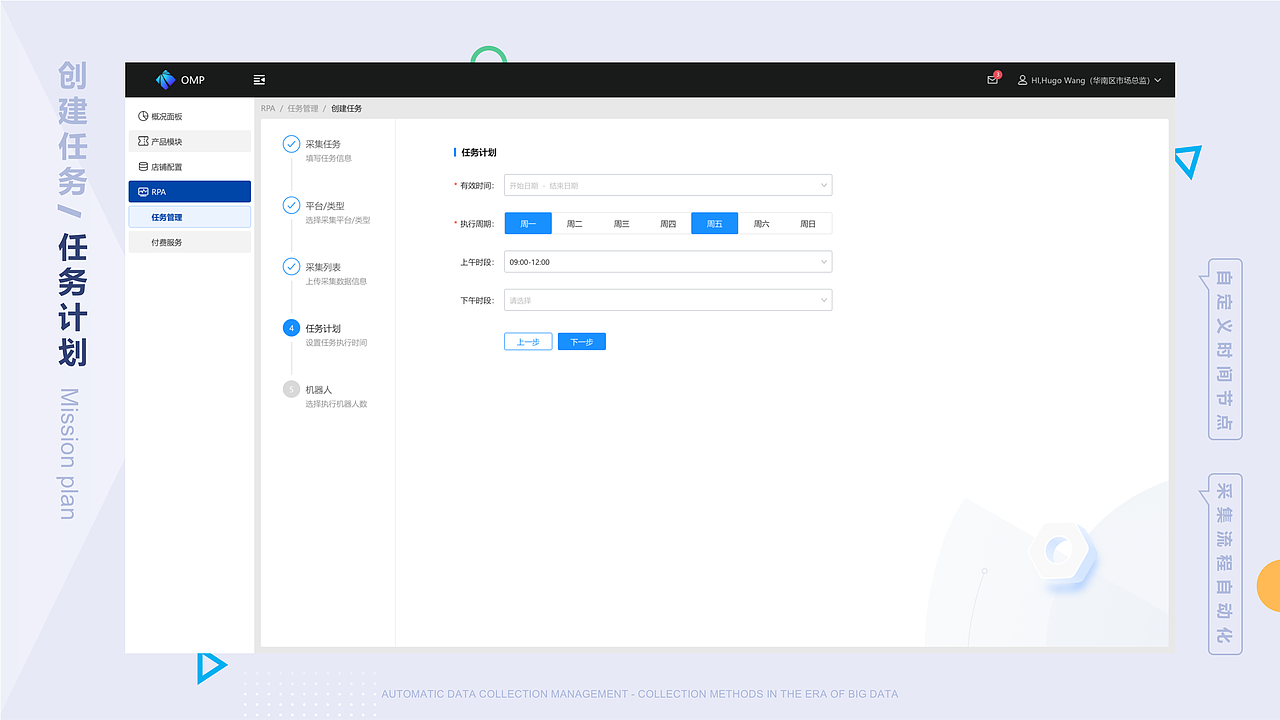This screenshot has width=1280, height=720.
Task: Open the mail notifications icon
Action: point(992,80)
